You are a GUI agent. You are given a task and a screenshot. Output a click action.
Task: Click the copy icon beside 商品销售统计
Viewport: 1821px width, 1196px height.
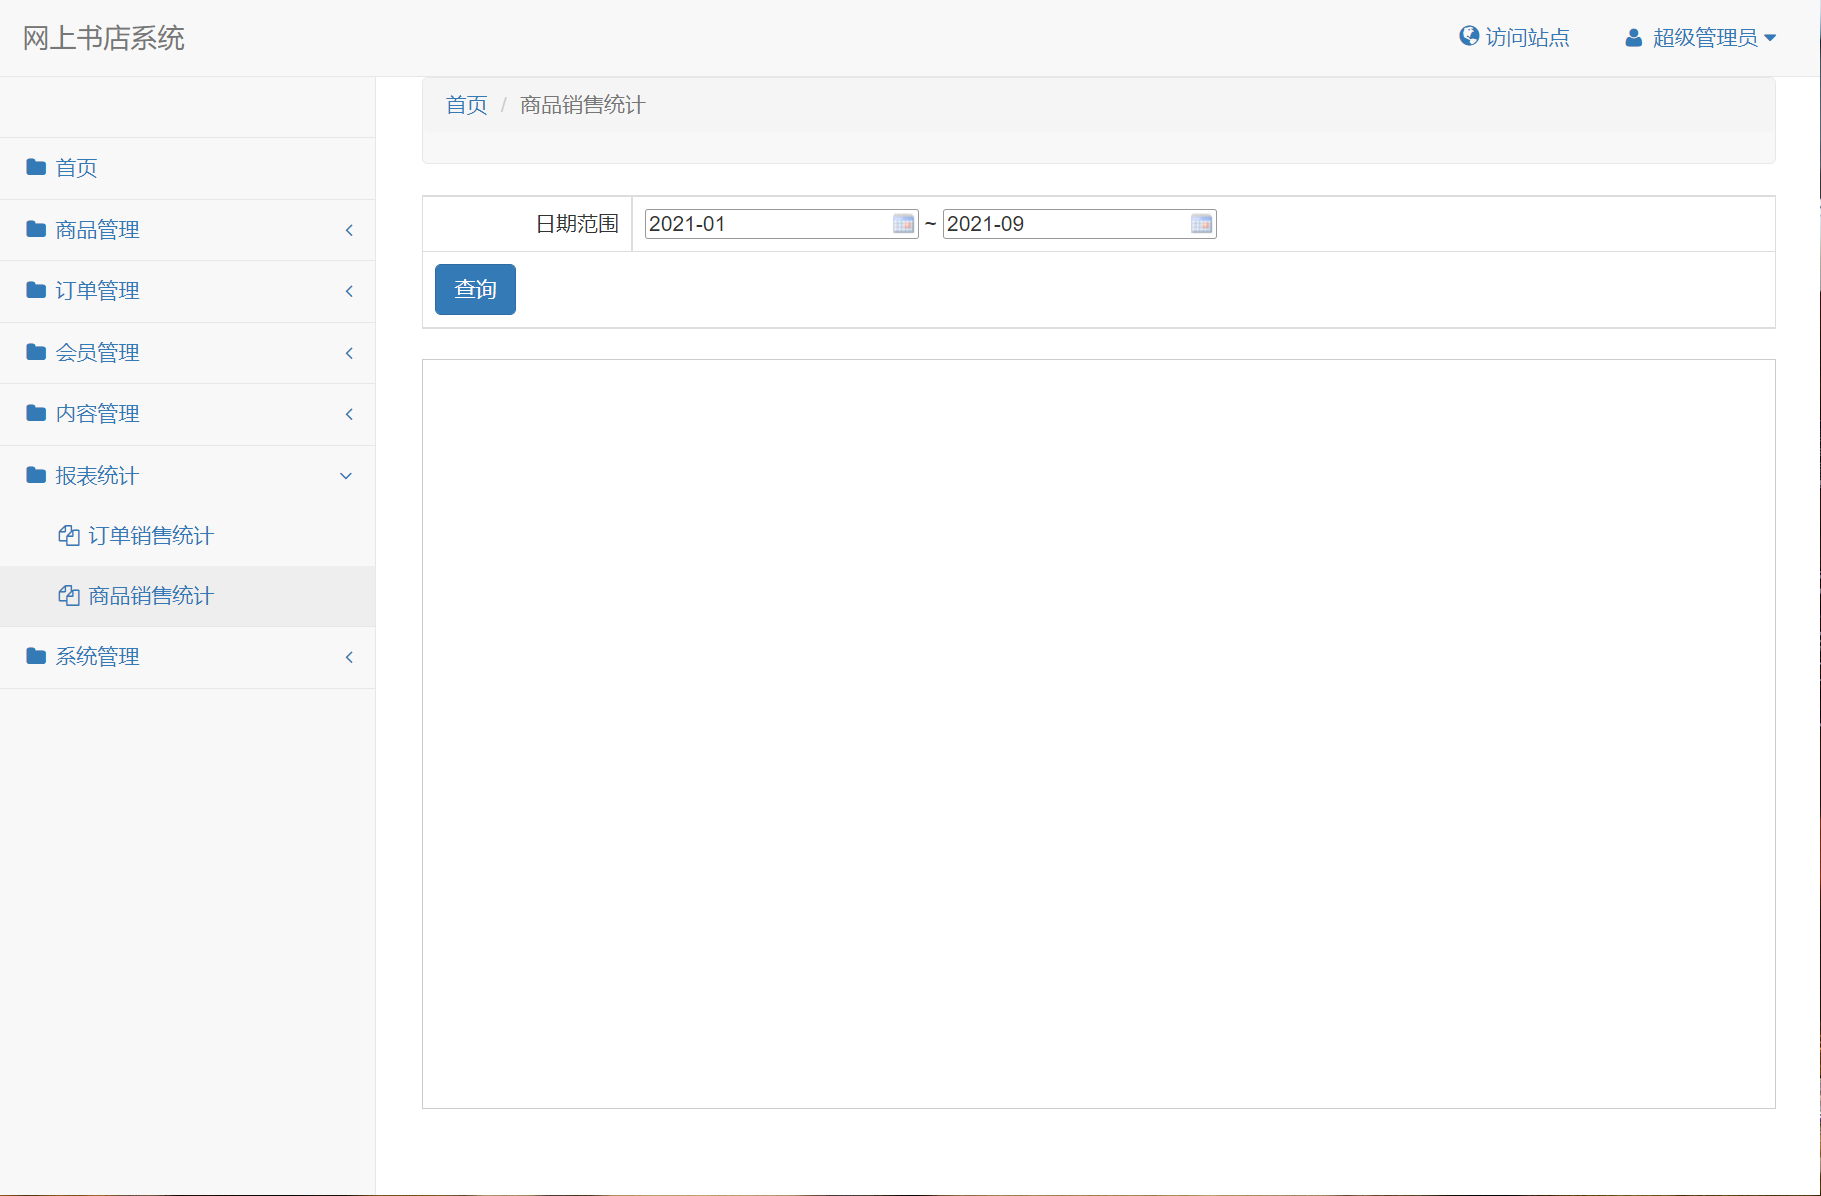(69, 595)
